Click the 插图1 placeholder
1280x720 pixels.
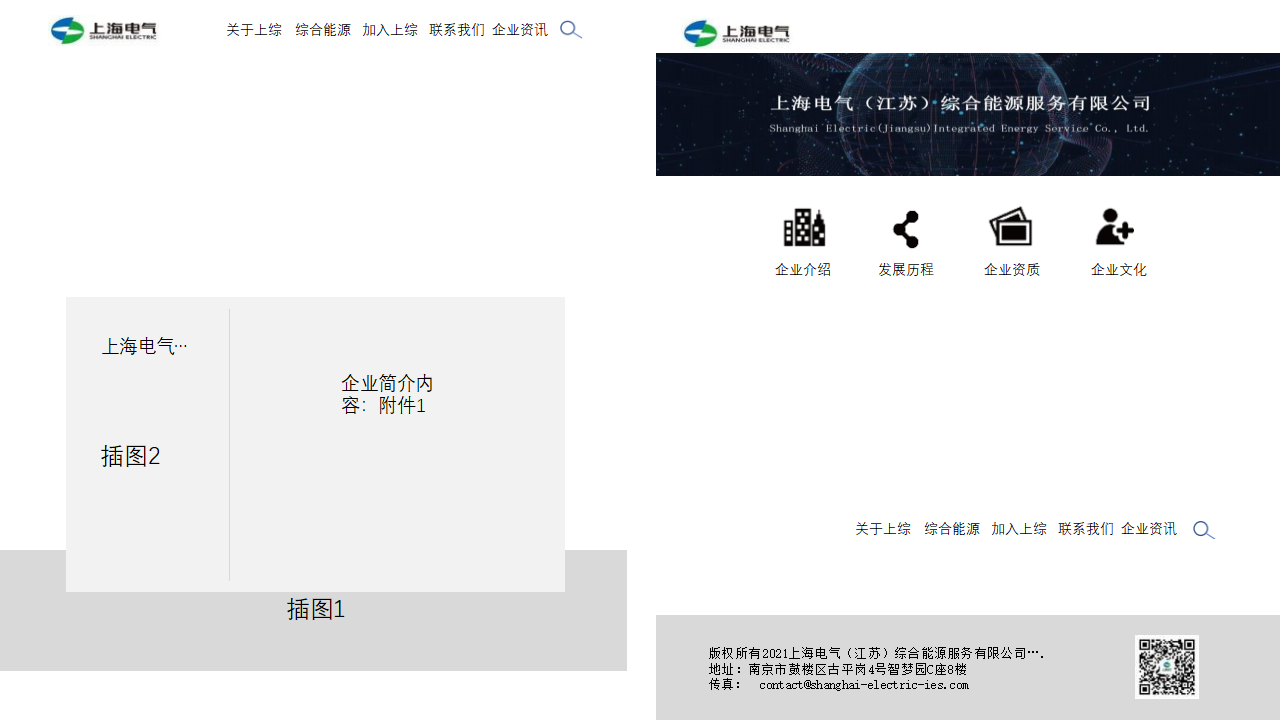point(316,609)
